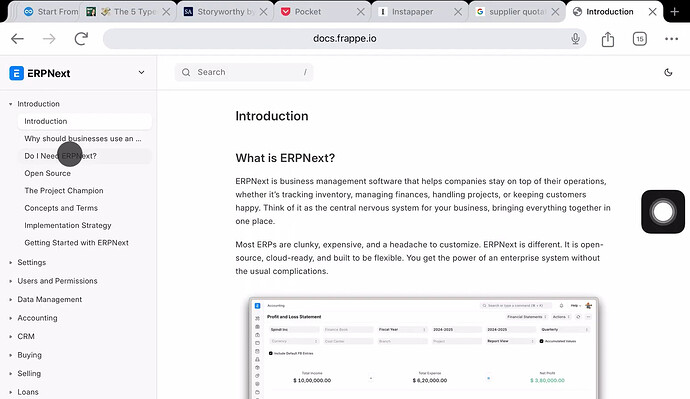Reload the docs.frappe.io page
The height and width of the screenshot is (399, 690).
81,39
